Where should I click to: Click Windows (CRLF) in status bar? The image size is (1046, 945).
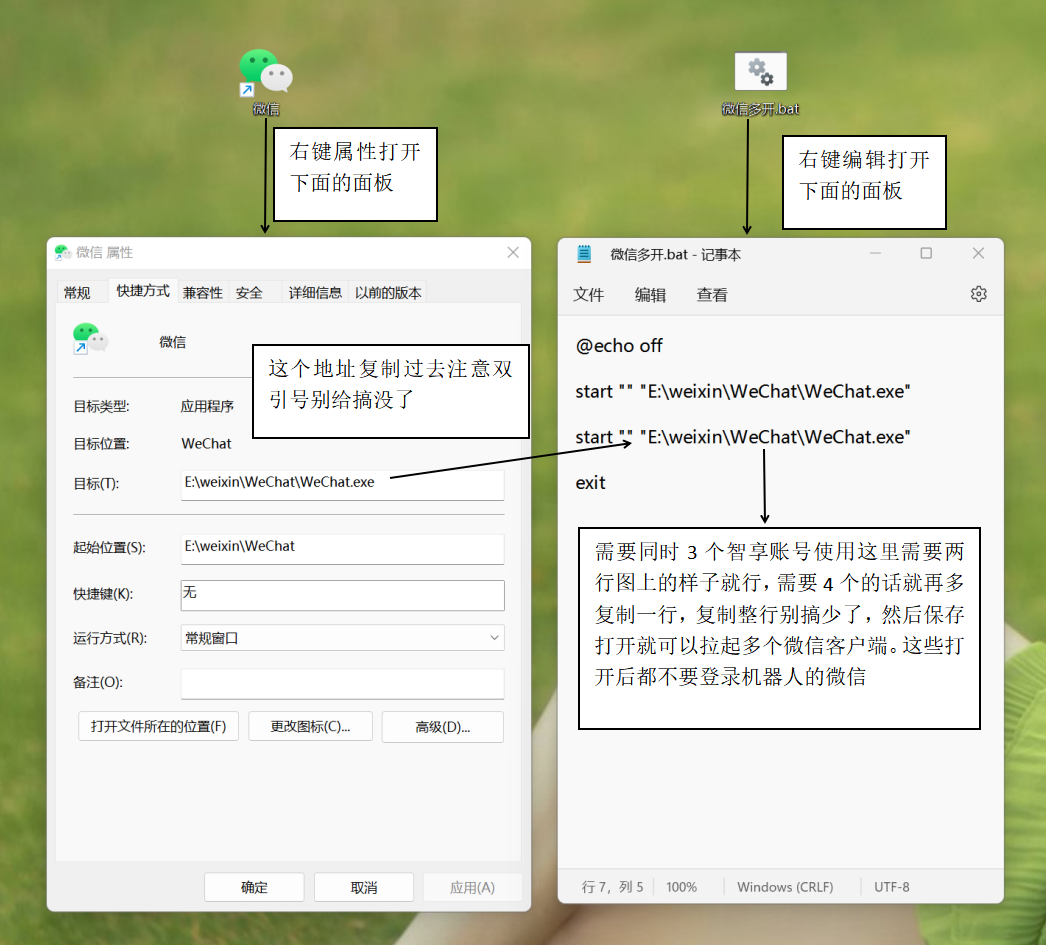[785, 887]
